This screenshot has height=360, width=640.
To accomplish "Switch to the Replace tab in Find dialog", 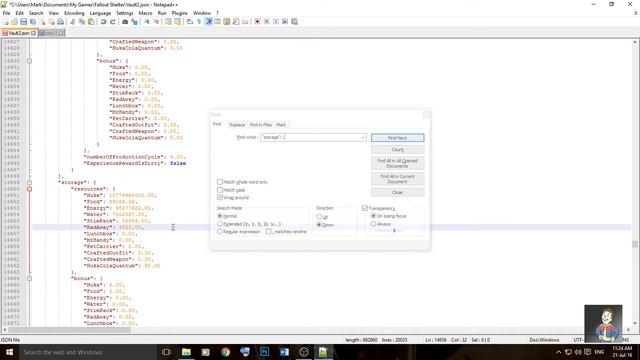I will [x=237, y=124].
